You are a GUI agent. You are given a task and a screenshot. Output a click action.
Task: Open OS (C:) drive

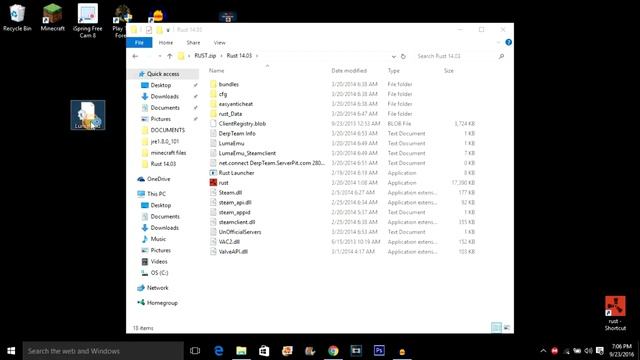(159, 273)
